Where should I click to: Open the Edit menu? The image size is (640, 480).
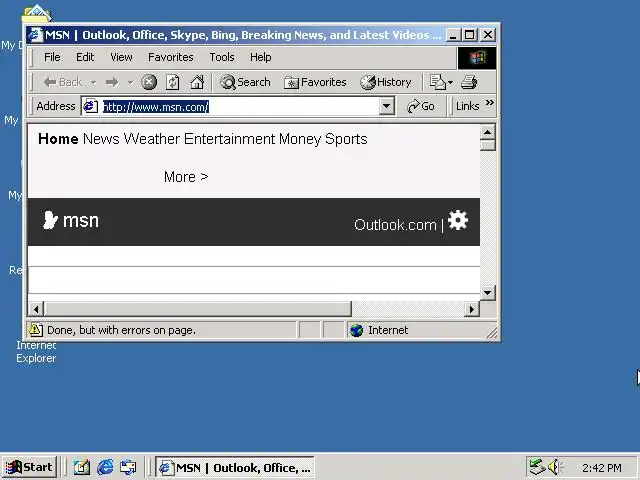coord(85,57)
